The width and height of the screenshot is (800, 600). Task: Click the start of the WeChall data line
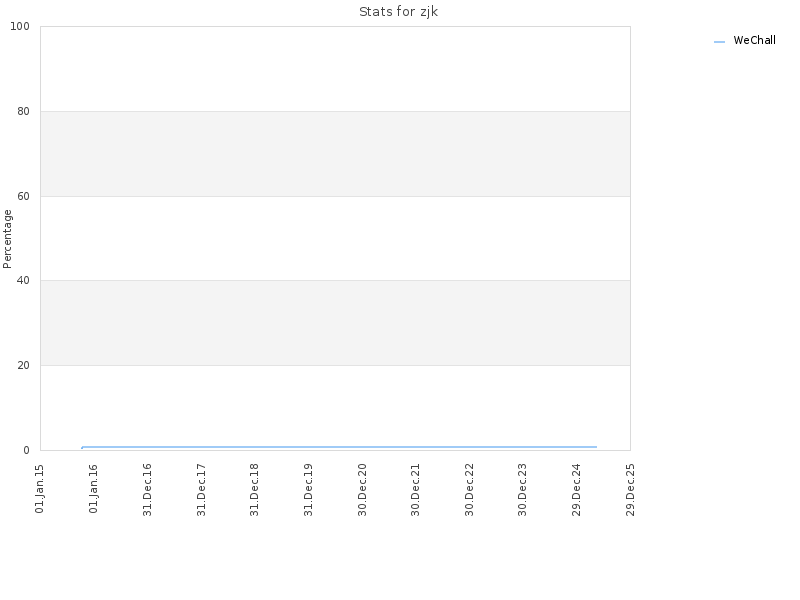(82, 448)
